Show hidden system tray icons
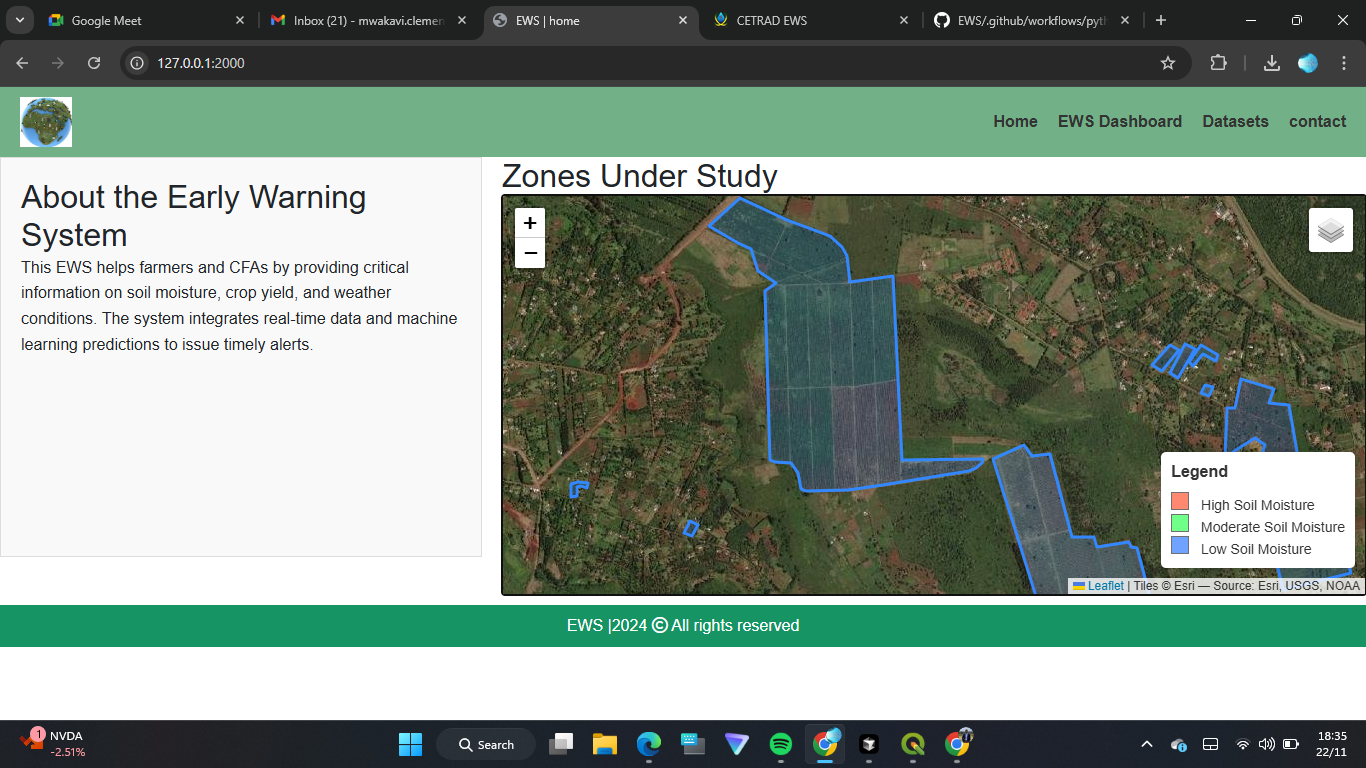Screen dimensions: 1366x768 tap(1147, 744)
